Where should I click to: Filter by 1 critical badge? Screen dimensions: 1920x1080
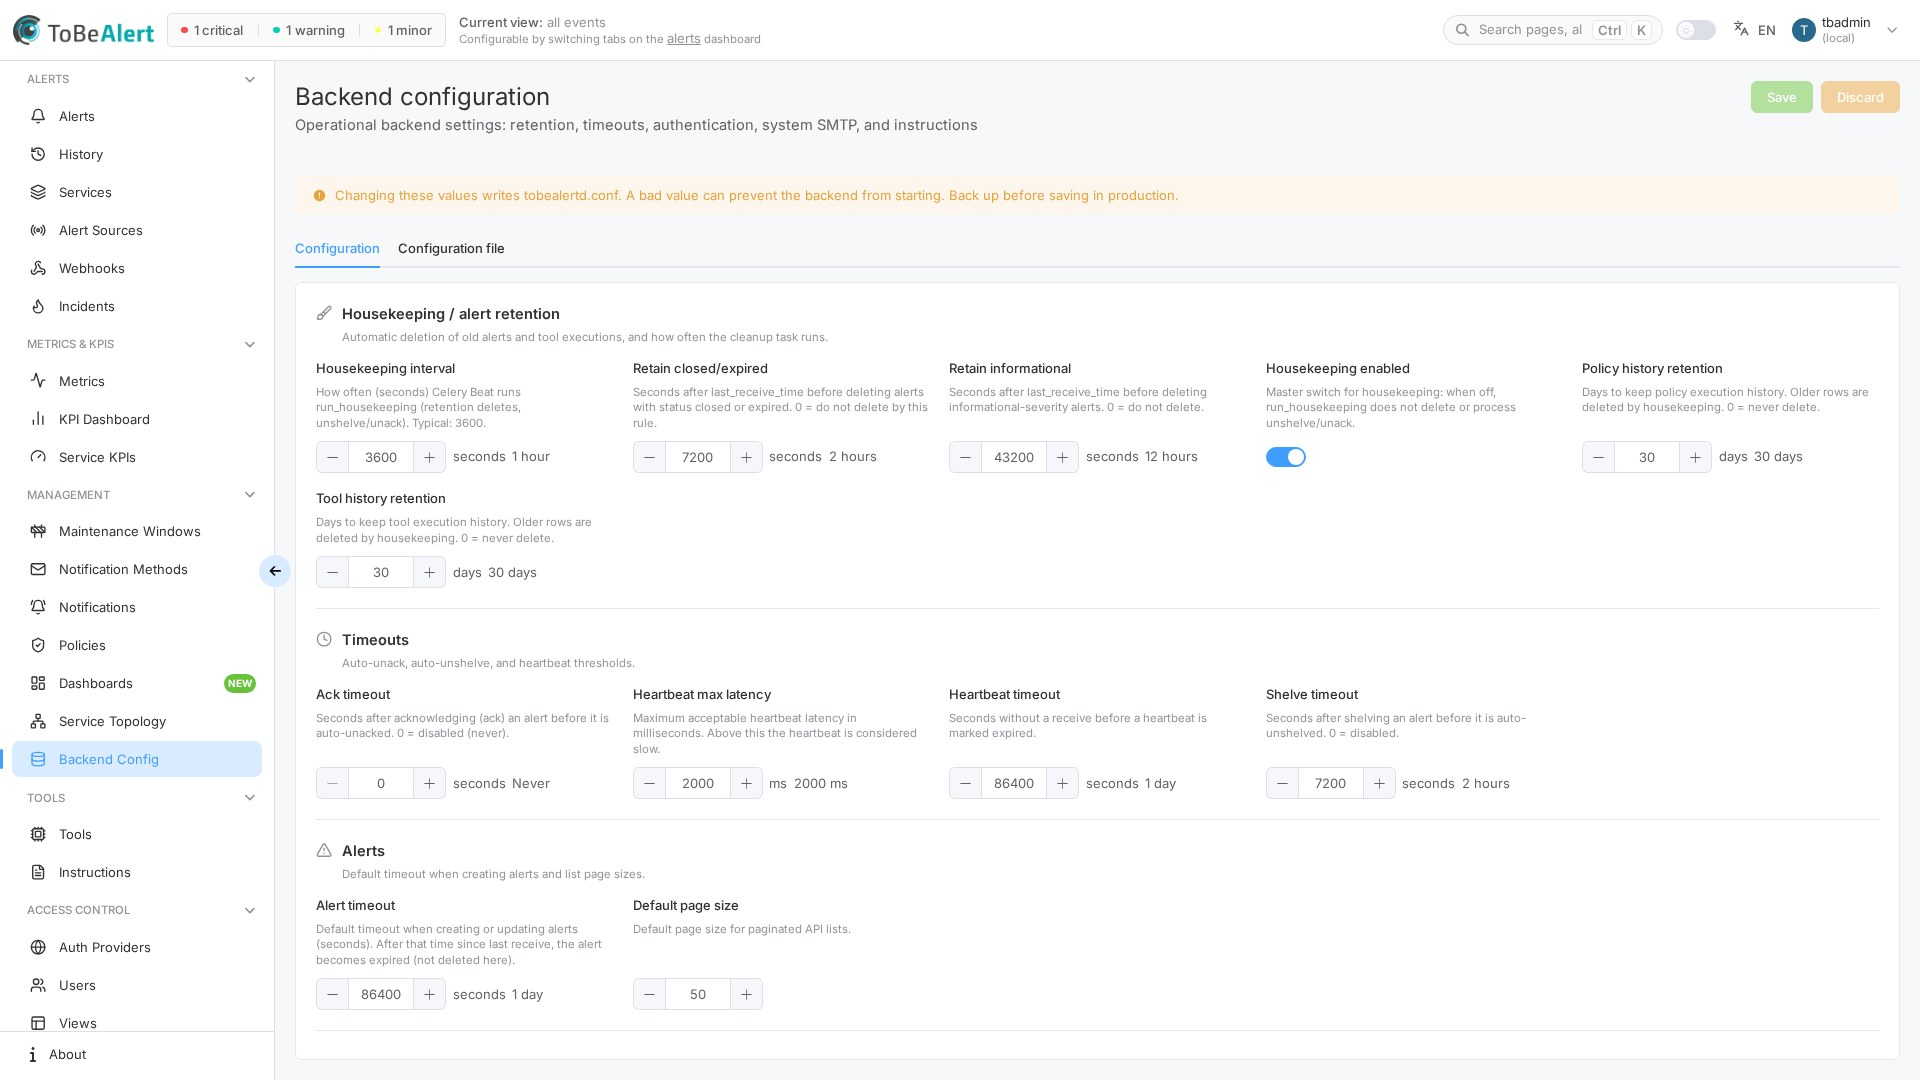click(x=212, y=30)
